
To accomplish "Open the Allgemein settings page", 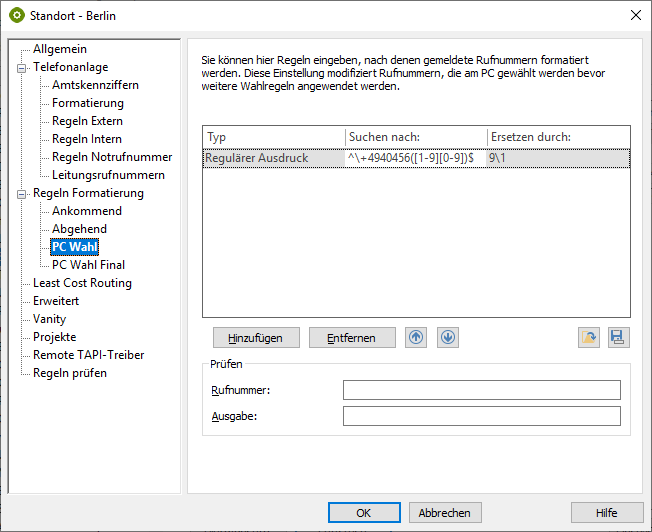I will point(59,49).
